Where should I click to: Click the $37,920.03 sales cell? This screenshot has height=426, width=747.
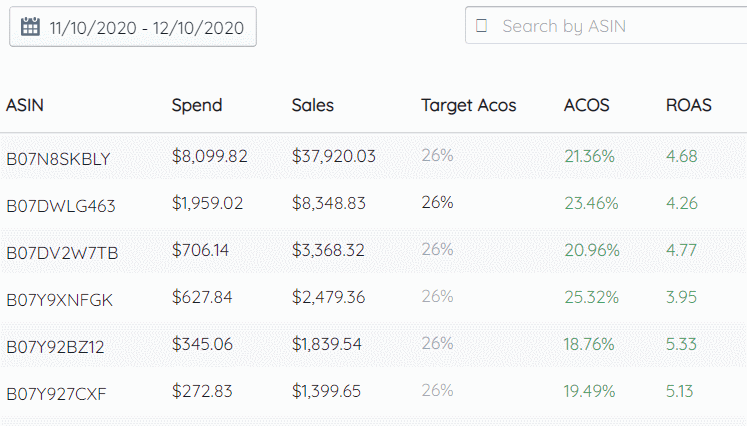click(x=333, y=156)
